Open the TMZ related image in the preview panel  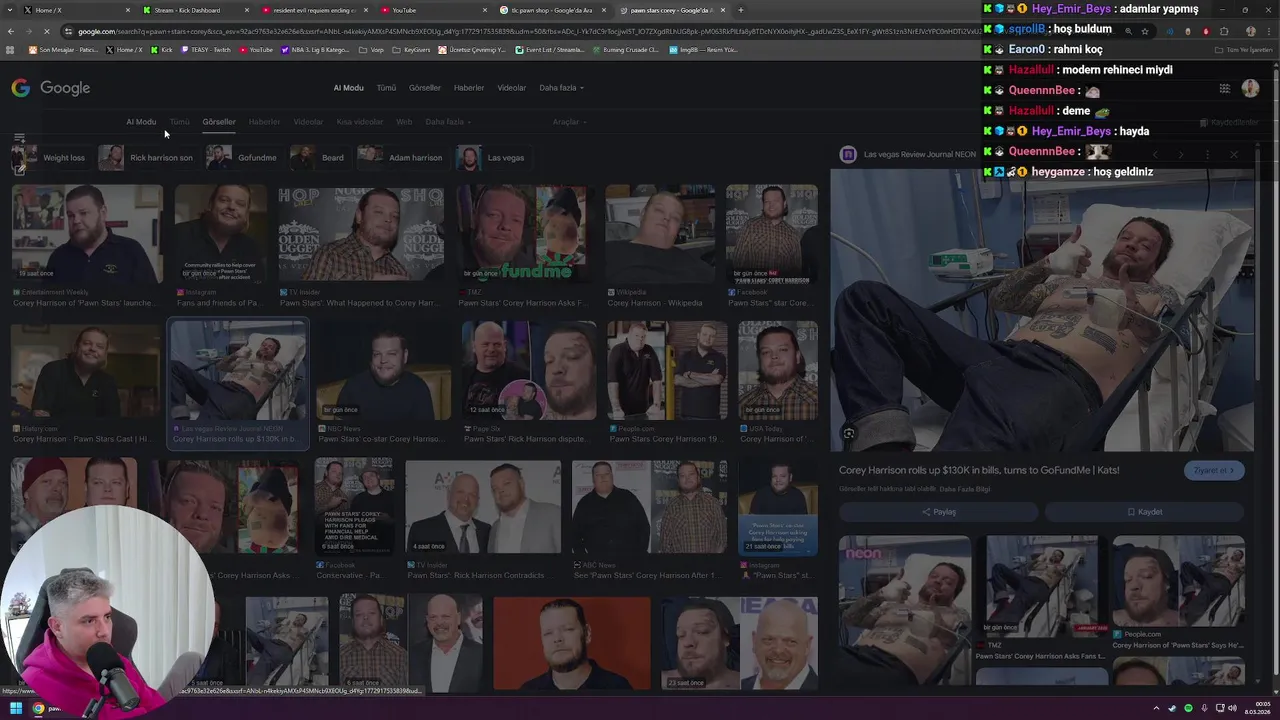click(1042, 586)
